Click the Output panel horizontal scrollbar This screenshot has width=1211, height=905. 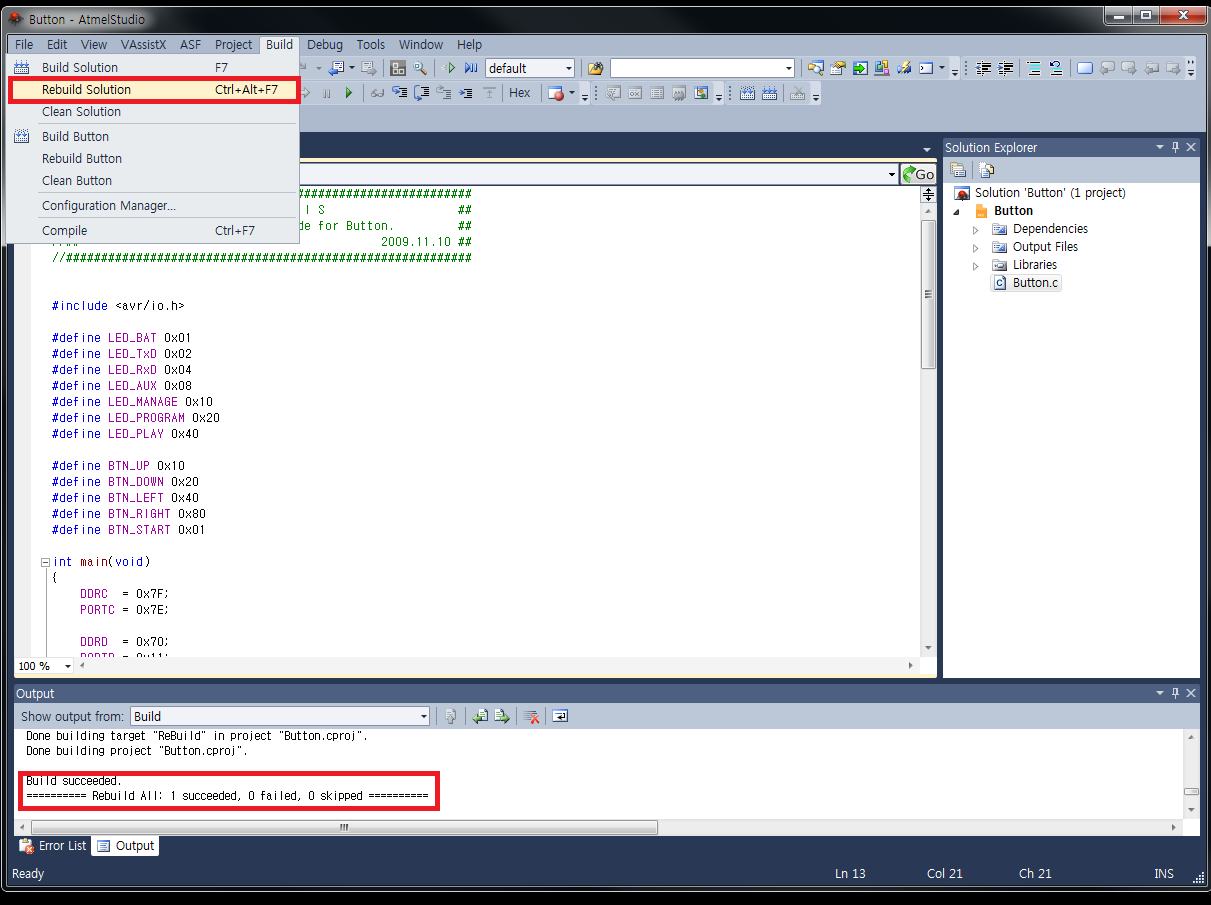344,827
